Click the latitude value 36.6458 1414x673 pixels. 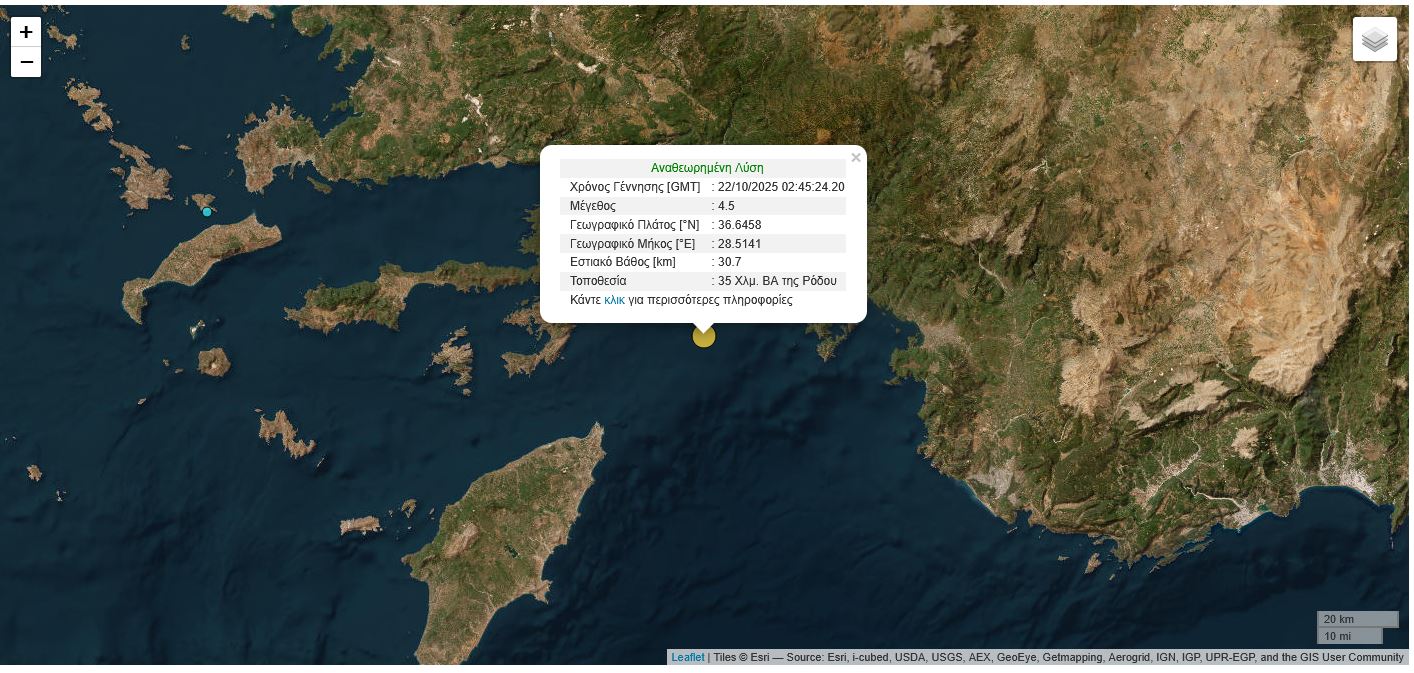(739, 225)
